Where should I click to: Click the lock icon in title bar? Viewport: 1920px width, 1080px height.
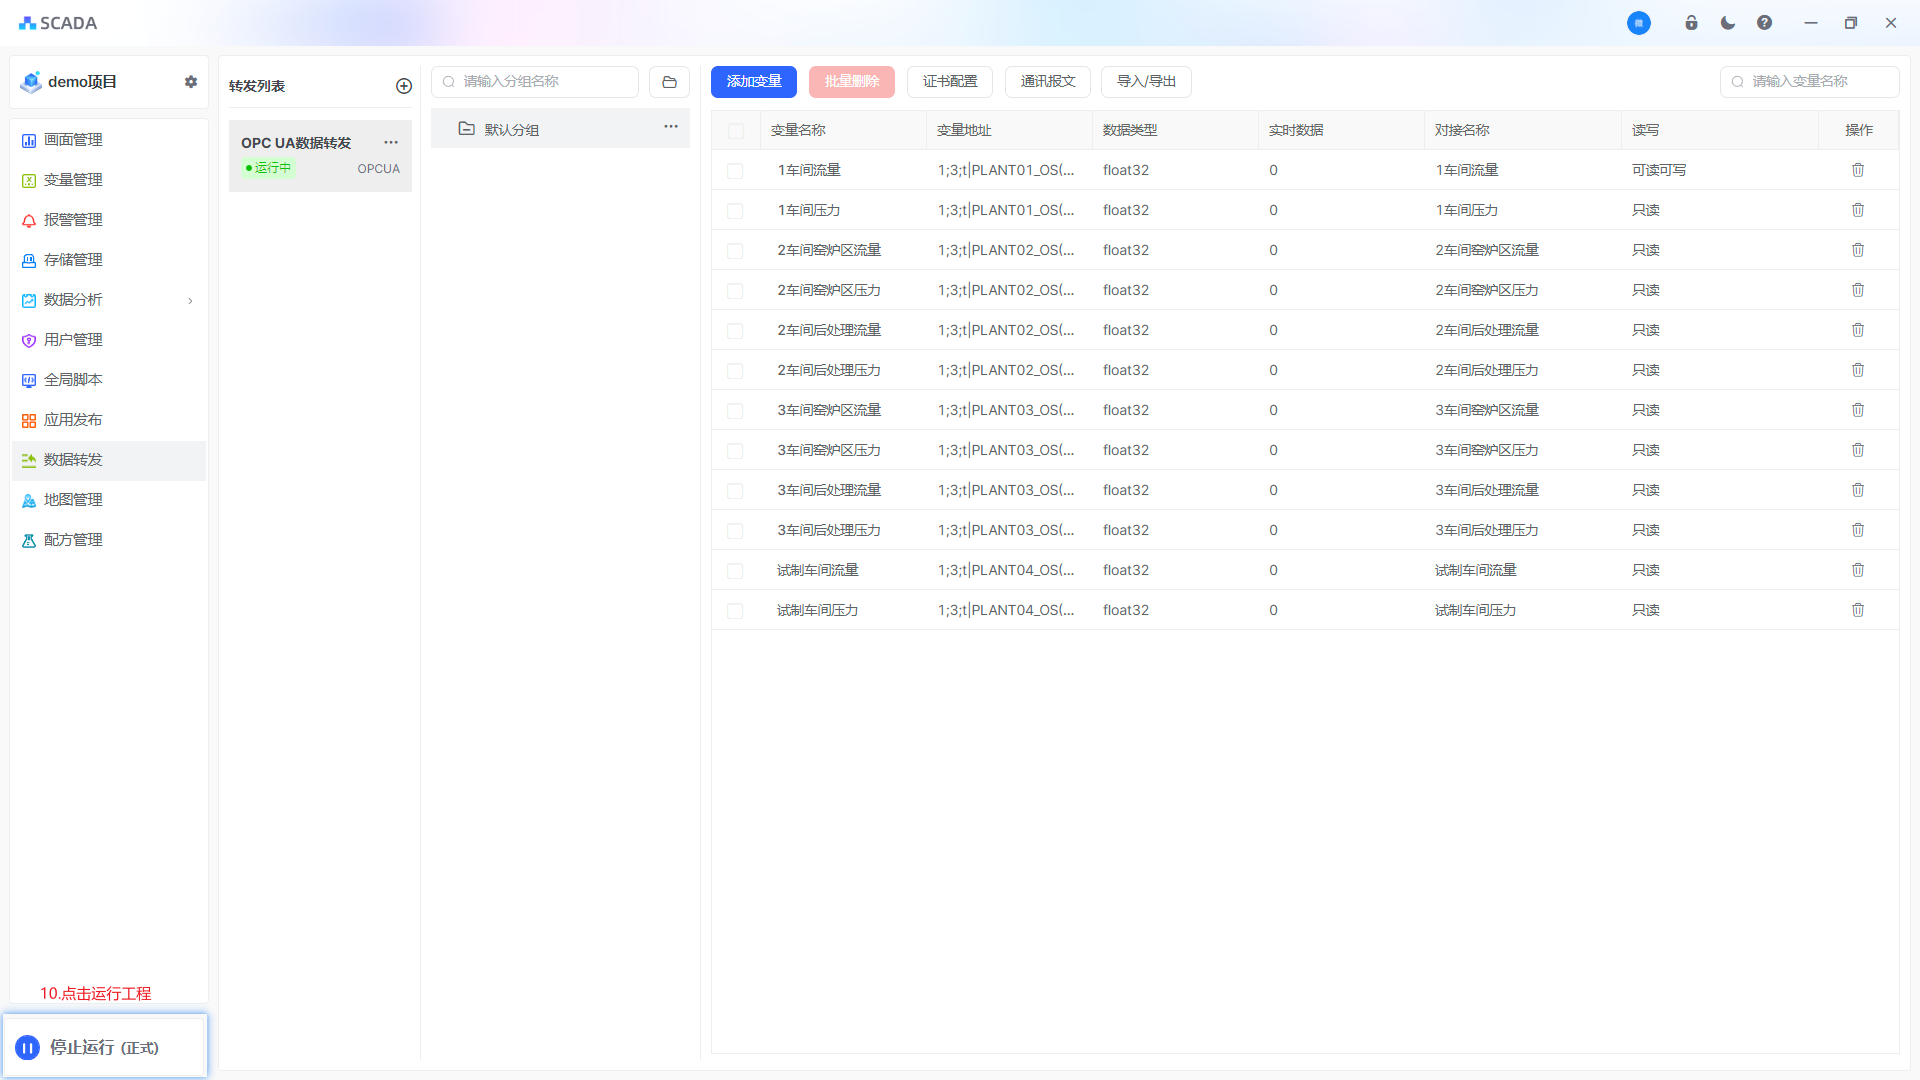pyautogui.click(x=1691, y=23)
